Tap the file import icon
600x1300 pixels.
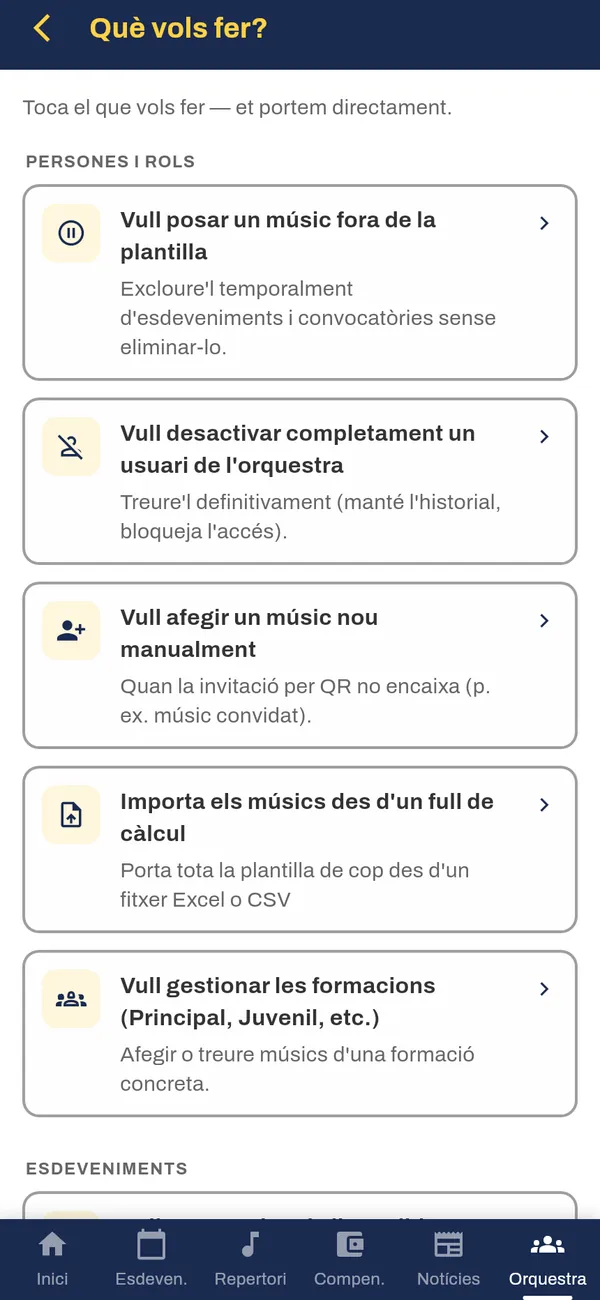pos(71,814)
